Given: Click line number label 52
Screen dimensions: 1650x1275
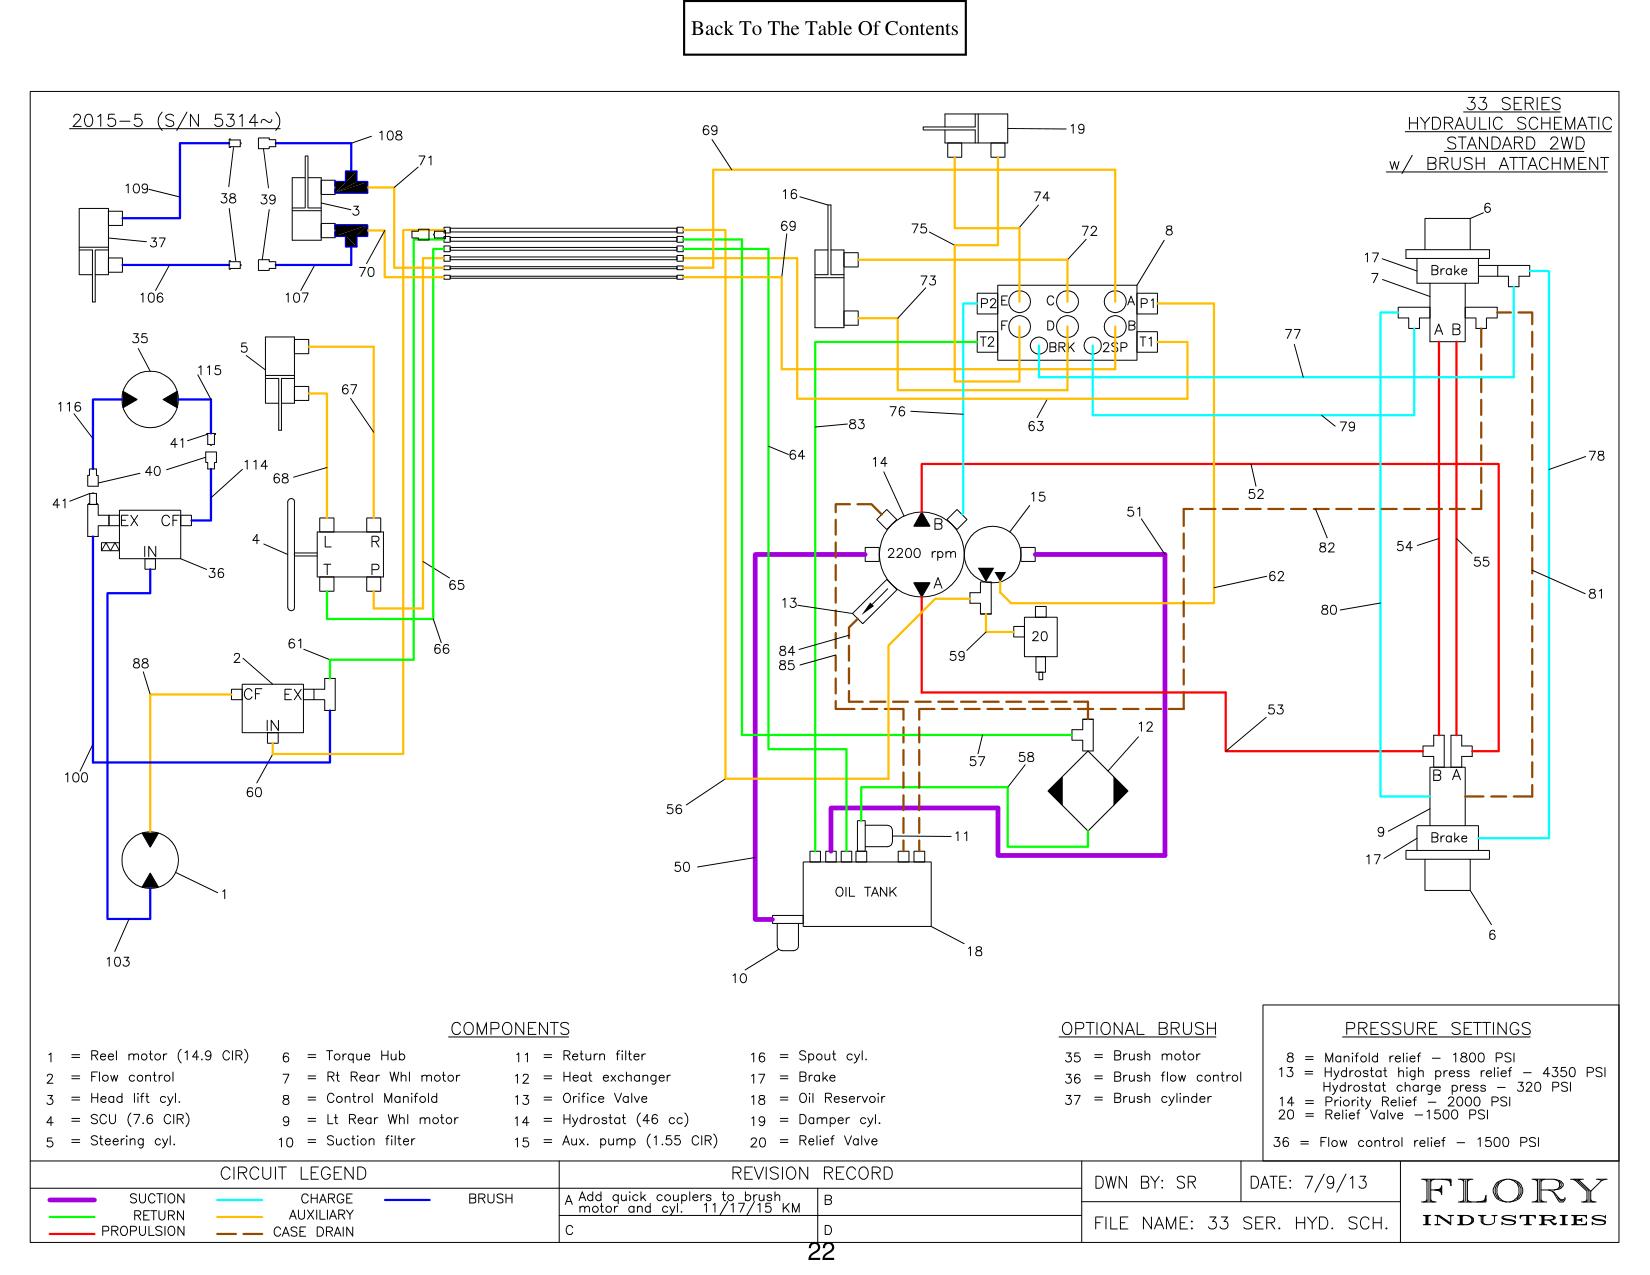Looking at the screenshot, I should point(1256,493).
